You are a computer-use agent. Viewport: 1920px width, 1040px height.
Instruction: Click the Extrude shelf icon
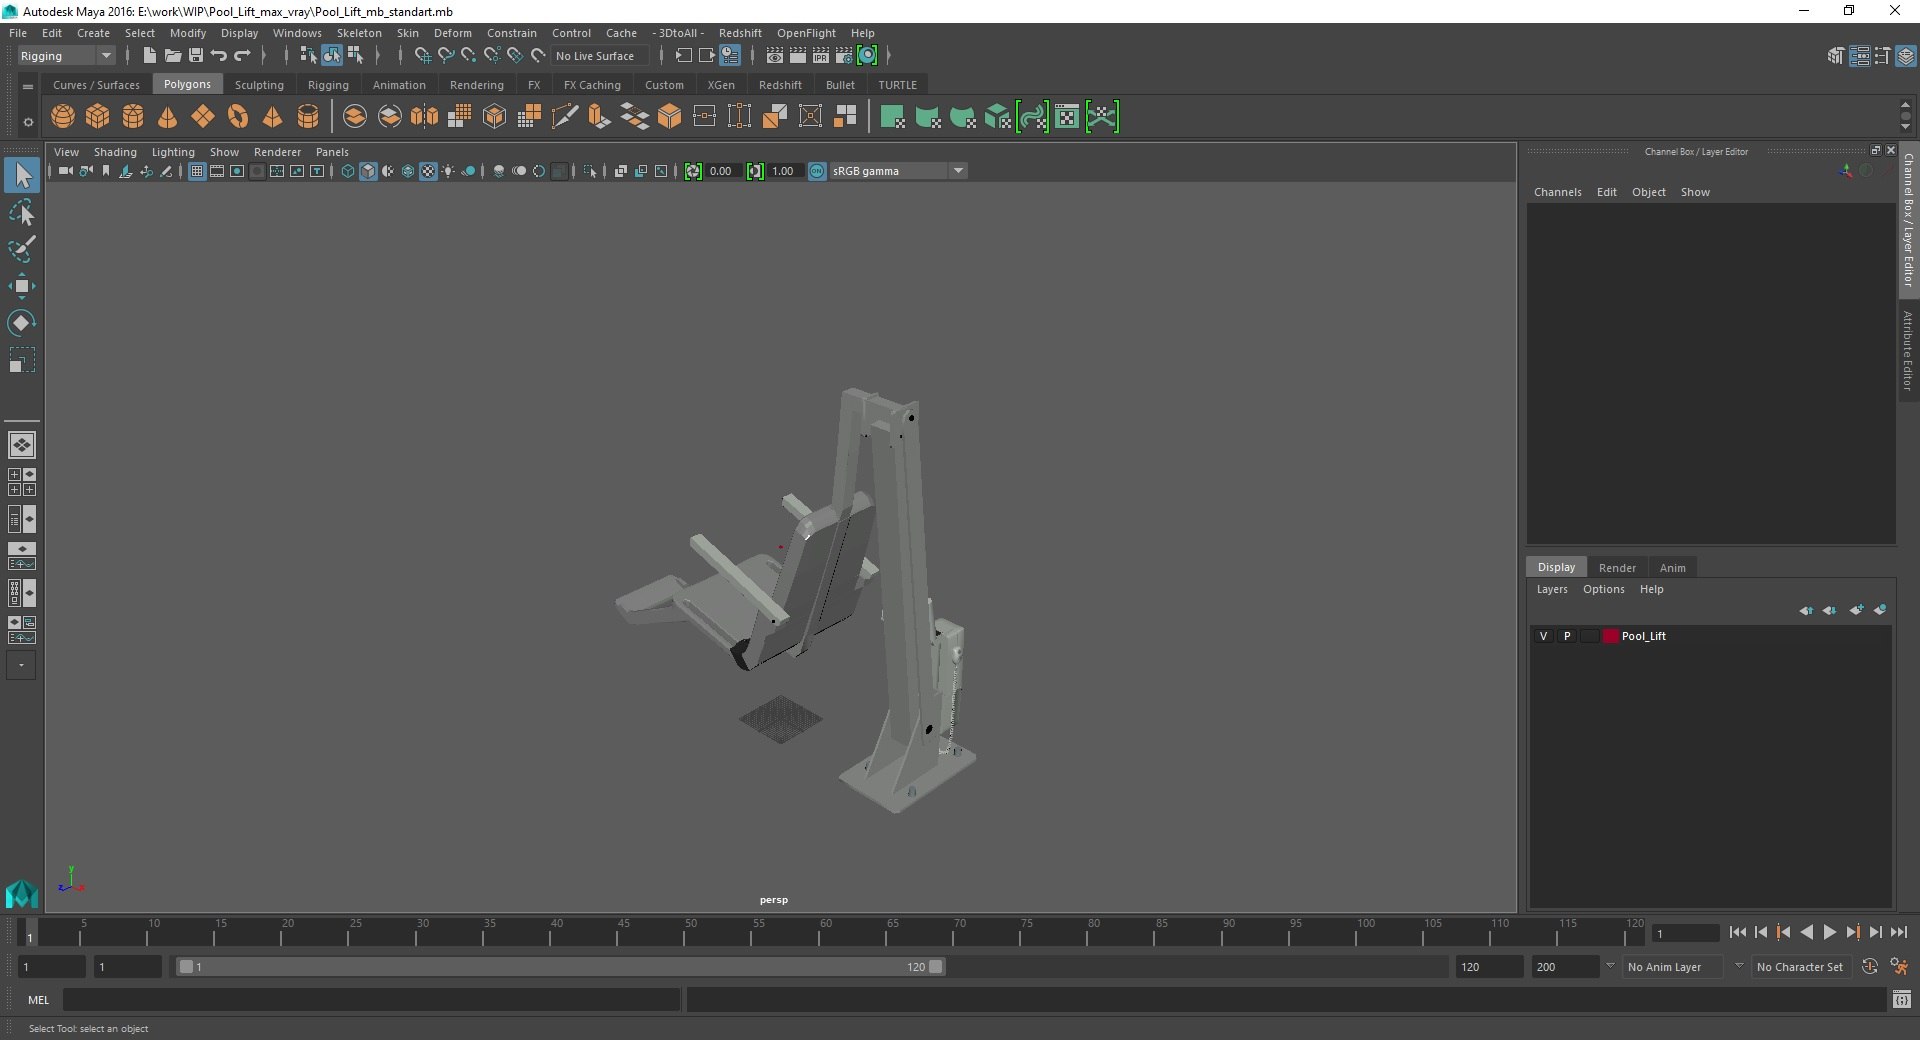(599, 117)
